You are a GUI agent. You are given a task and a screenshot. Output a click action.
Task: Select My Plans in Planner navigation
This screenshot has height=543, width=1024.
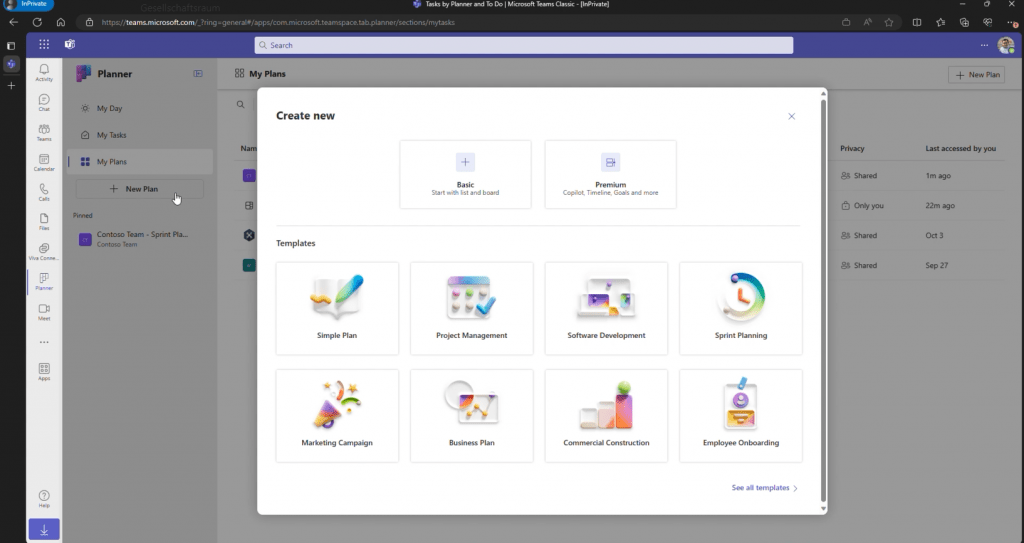(140, 161)
